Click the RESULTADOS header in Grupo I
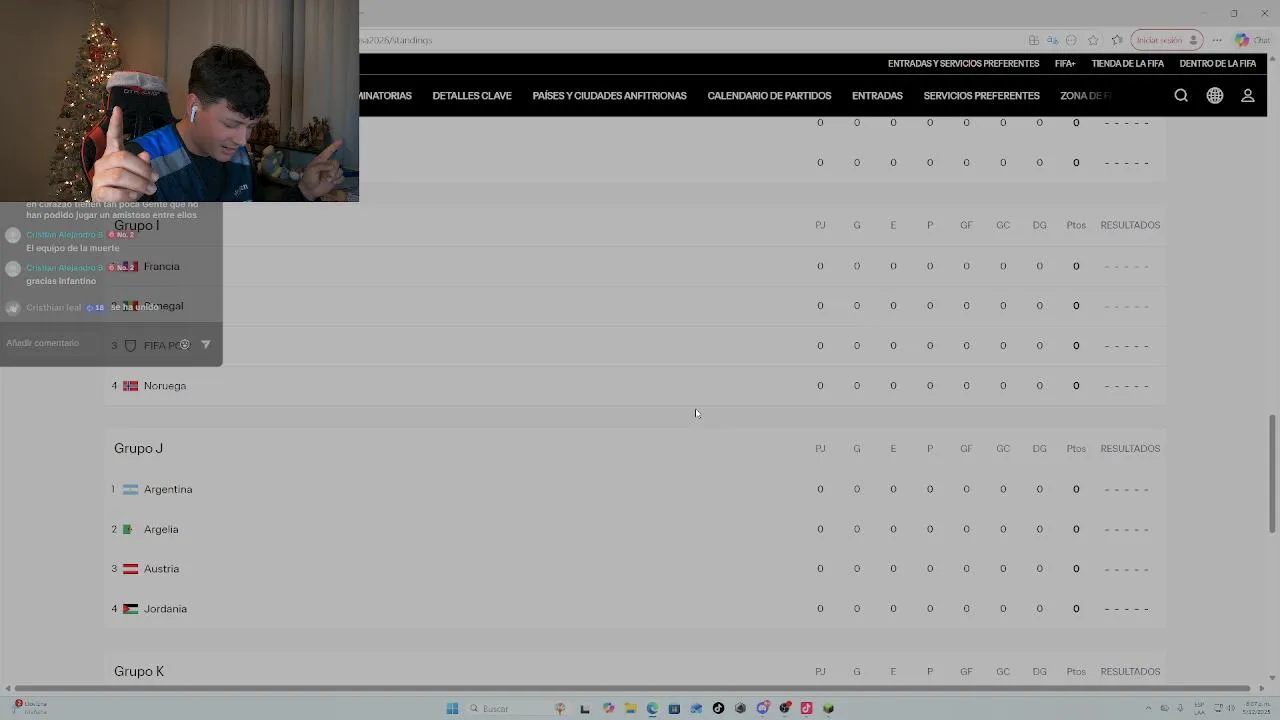1280x720 pixels. point(1130,225)
